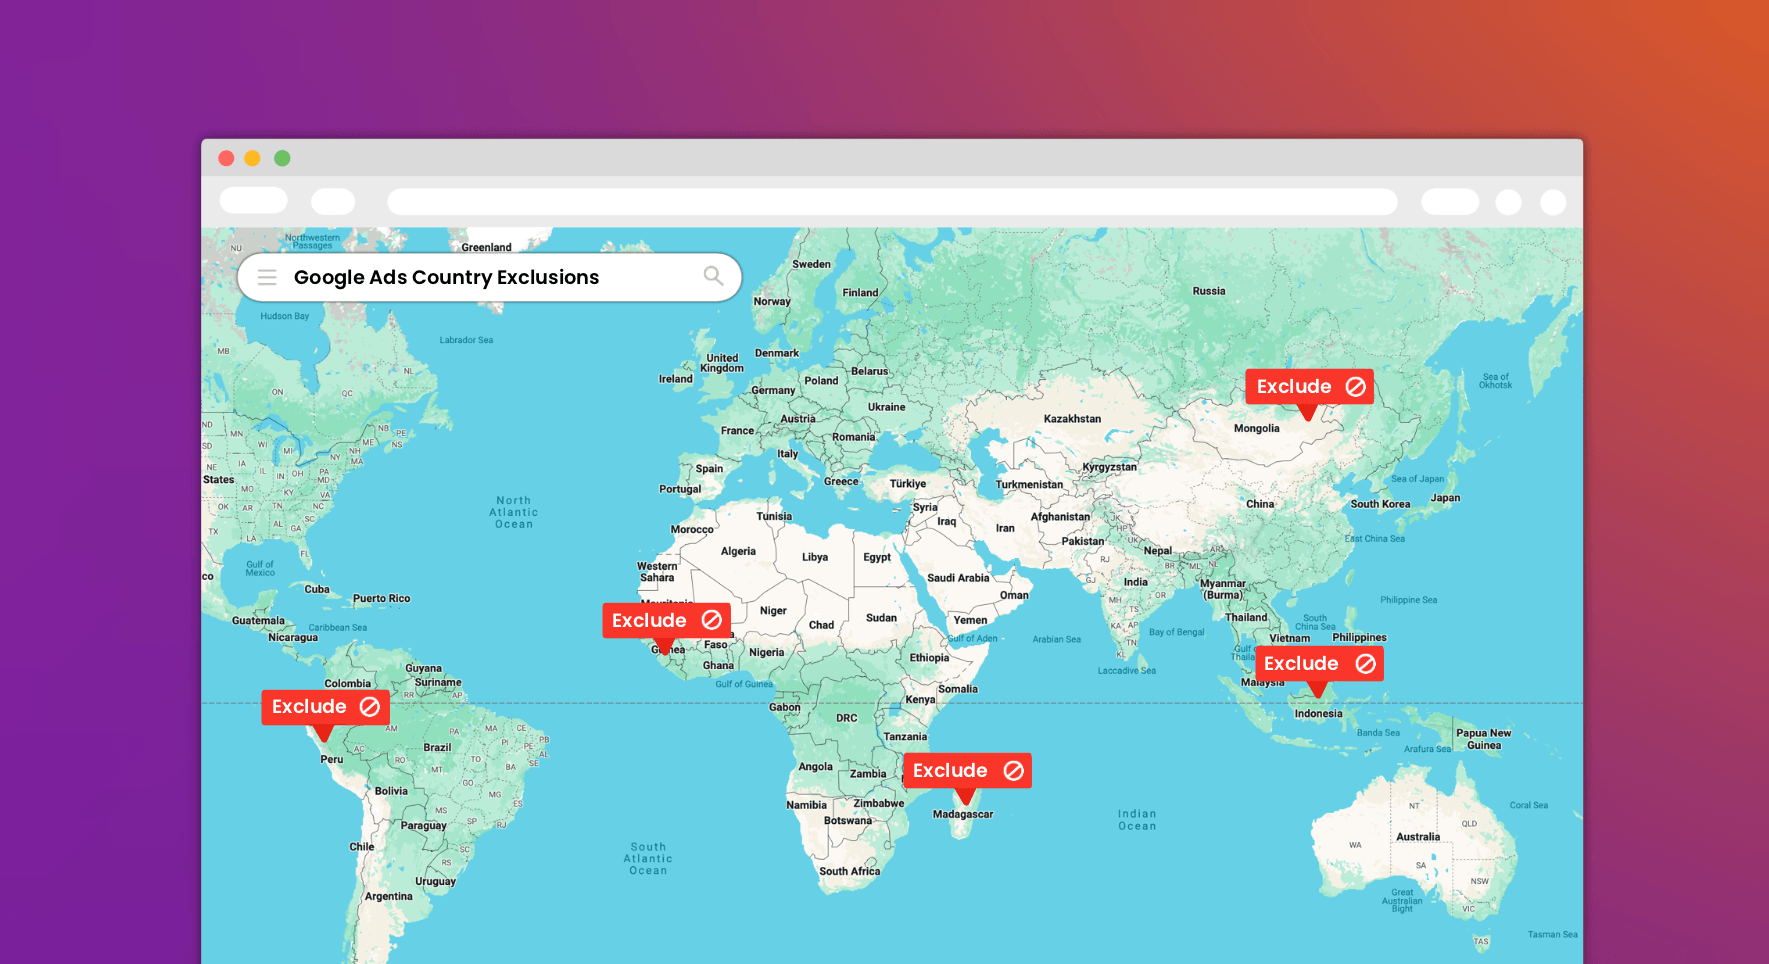
Task: Click the yellow minimize traffic light
Action: pos(254,158)
